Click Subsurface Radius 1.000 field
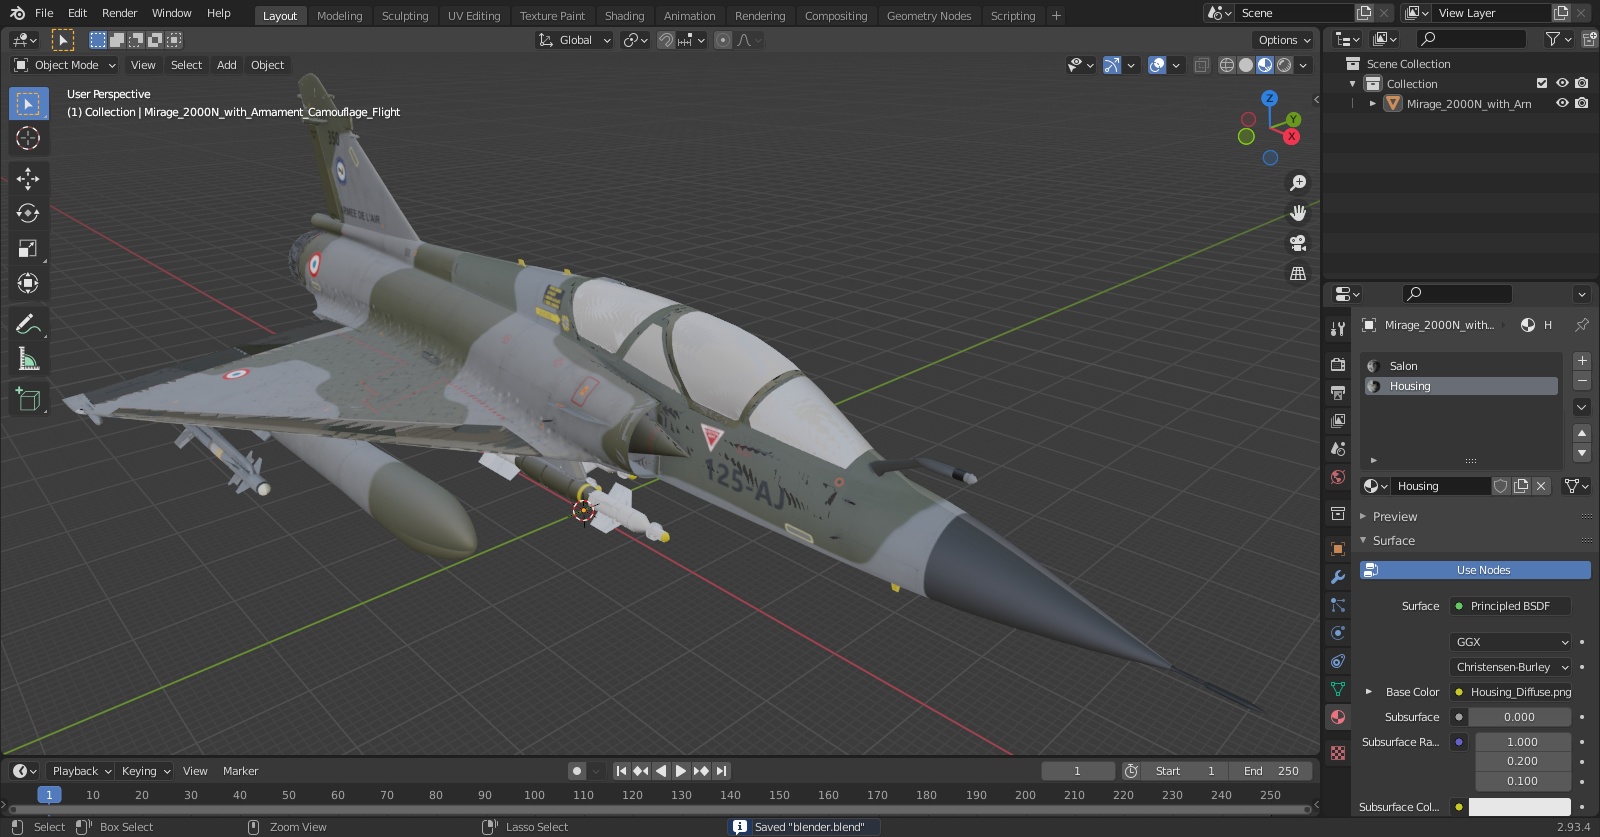The image size is (1600, 837). point(1523,742)
